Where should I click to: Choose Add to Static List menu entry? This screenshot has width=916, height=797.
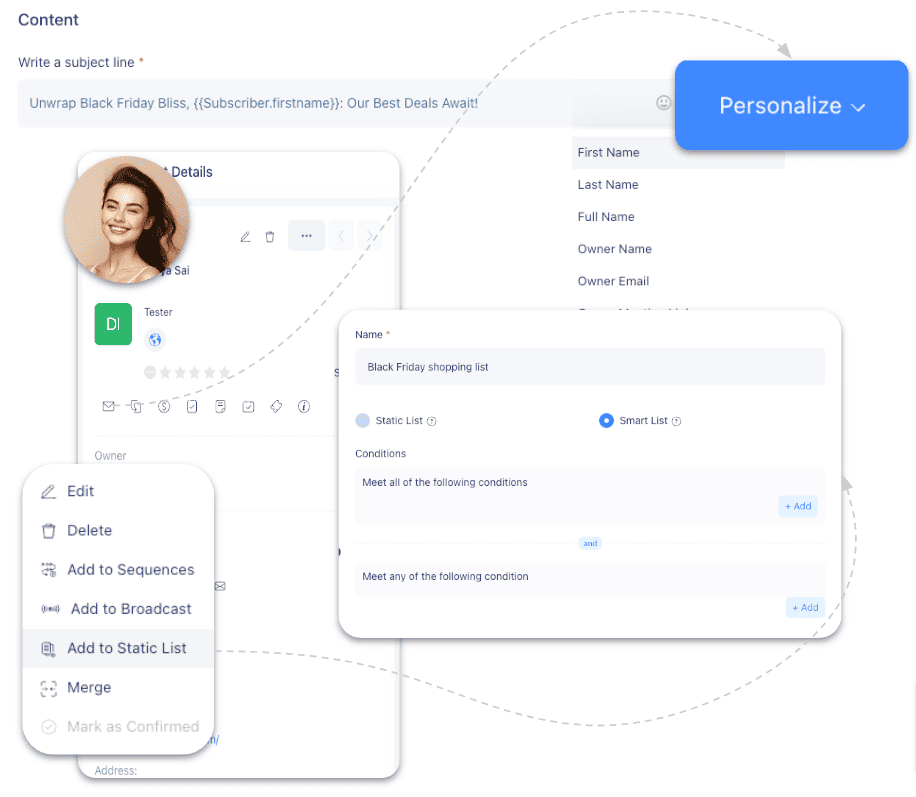pyautogui.click(x=126, y=648)
